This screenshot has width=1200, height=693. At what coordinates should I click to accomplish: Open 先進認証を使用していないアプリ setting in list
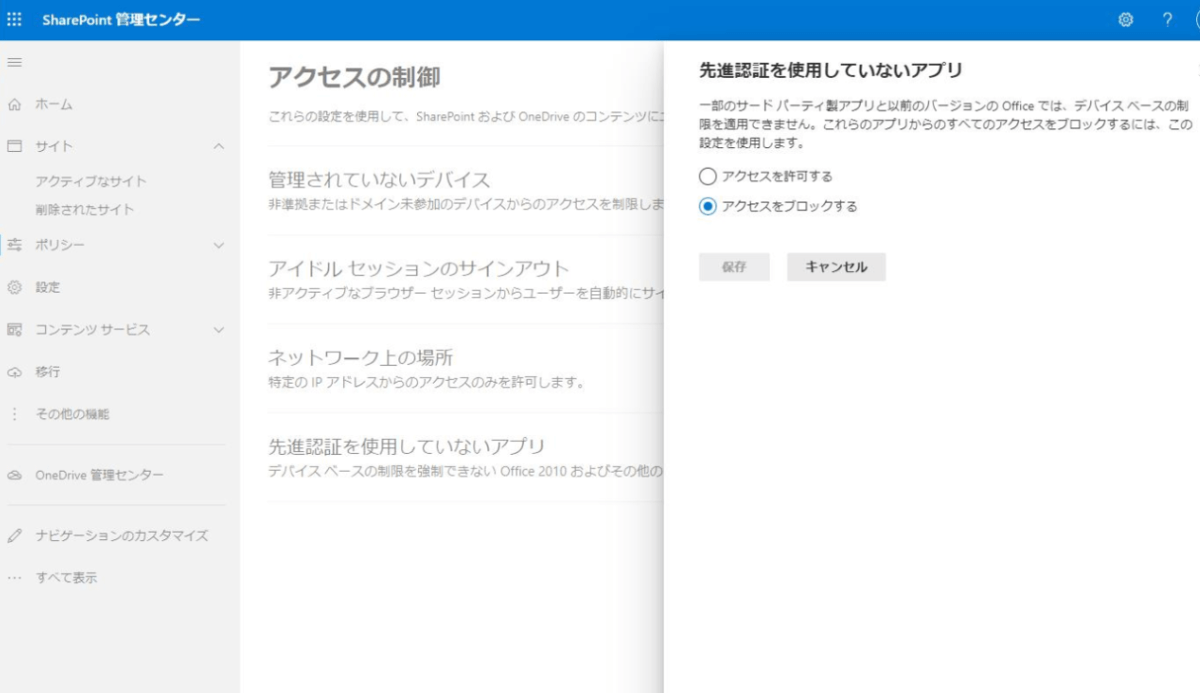point(406,446)
